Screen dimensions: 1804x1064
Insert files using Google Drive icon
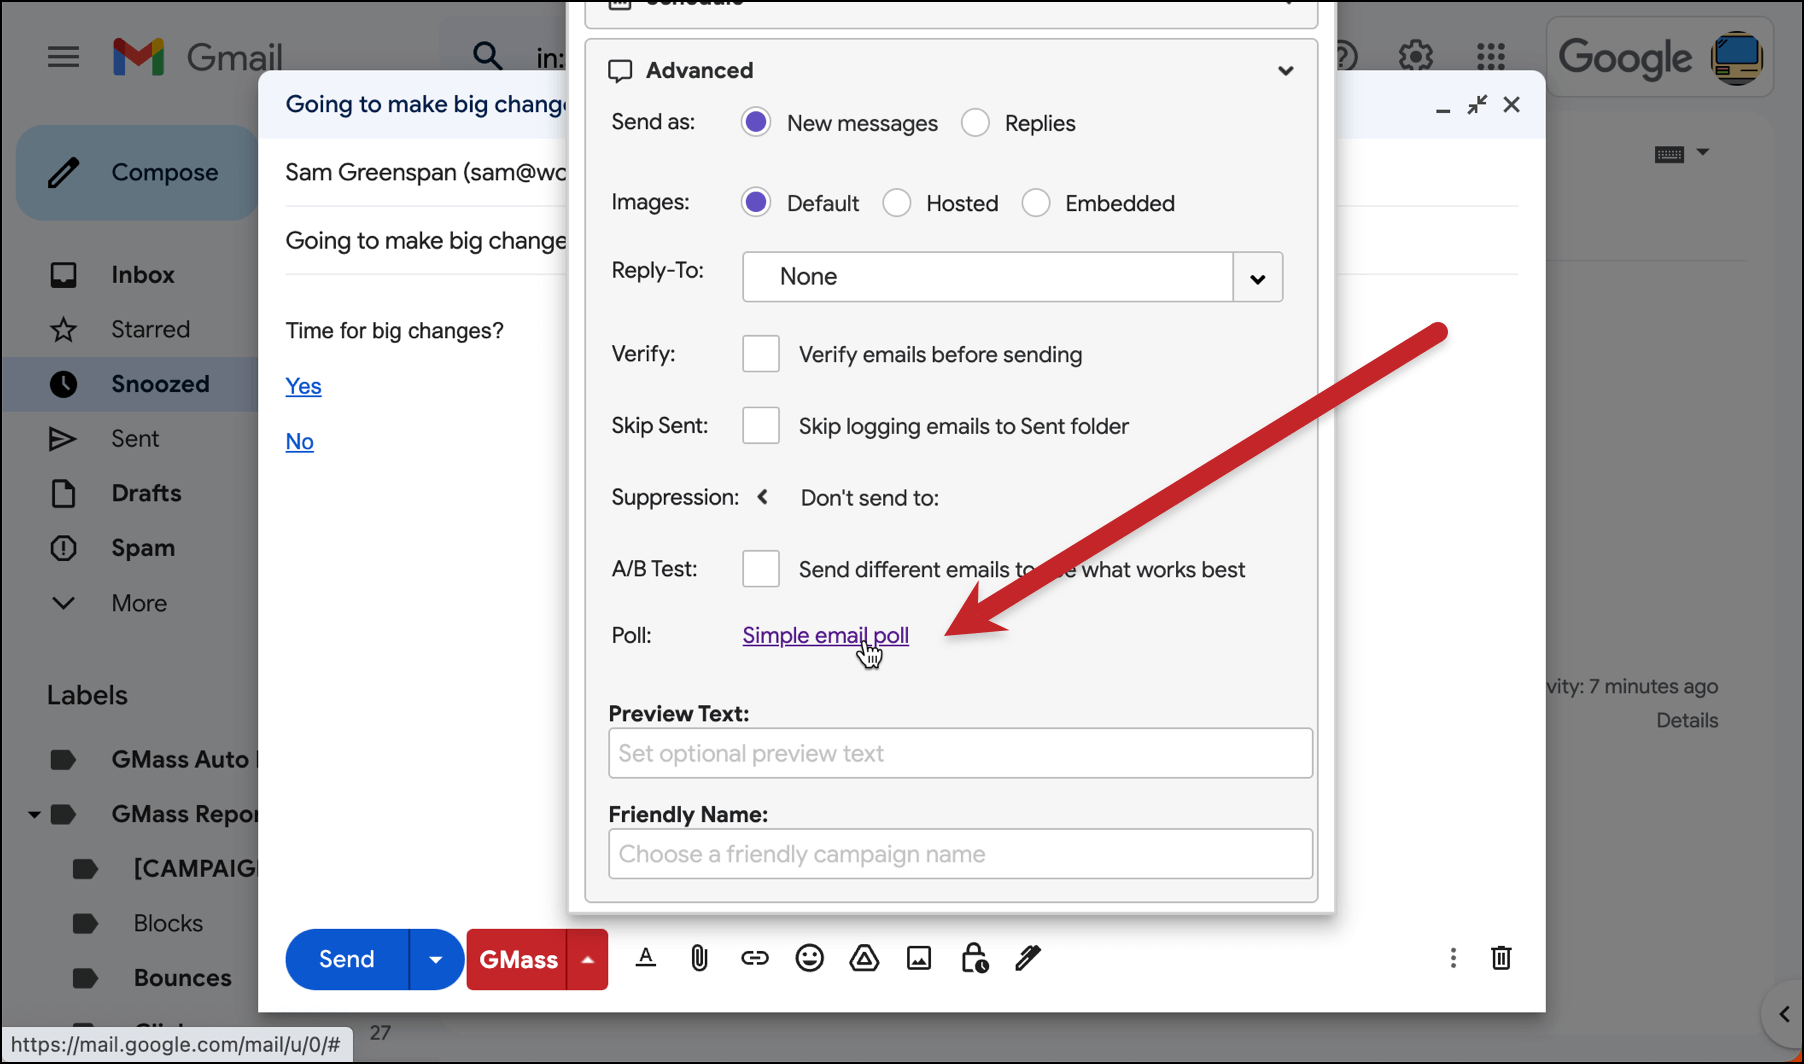(x=864, y=958)
